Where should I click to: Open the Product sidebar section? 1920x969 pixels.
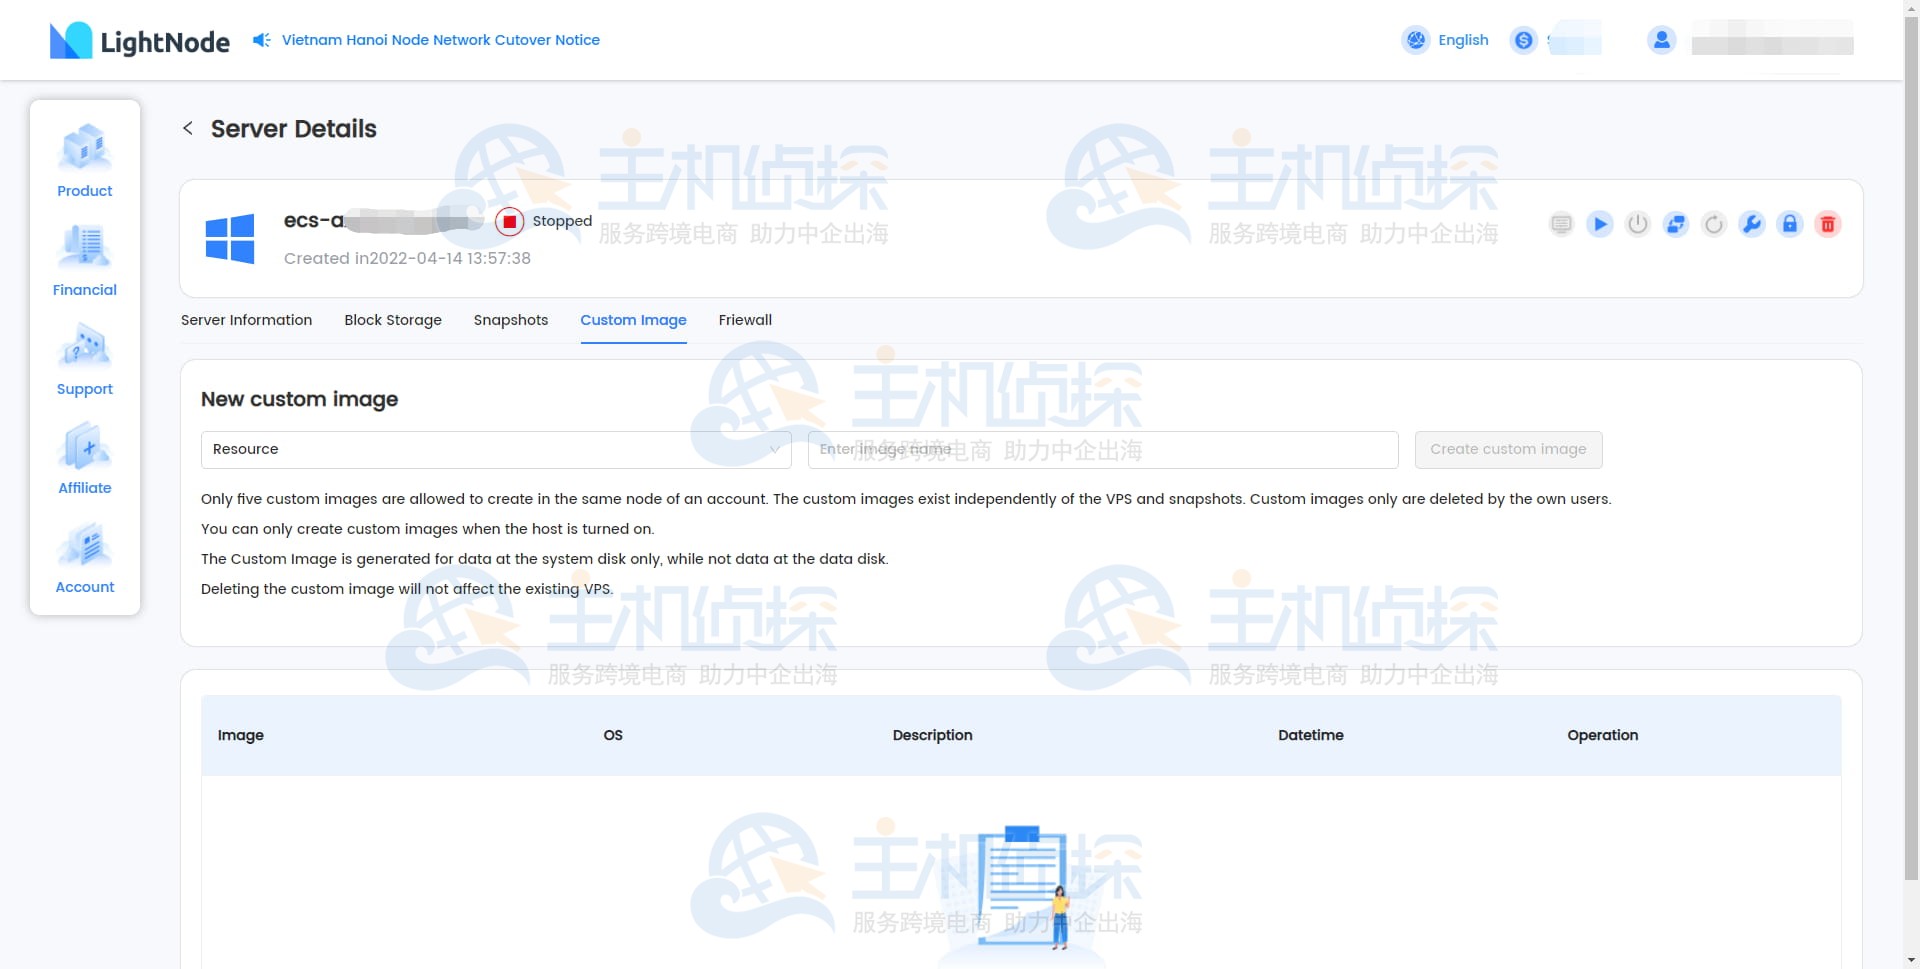point(85,161)
